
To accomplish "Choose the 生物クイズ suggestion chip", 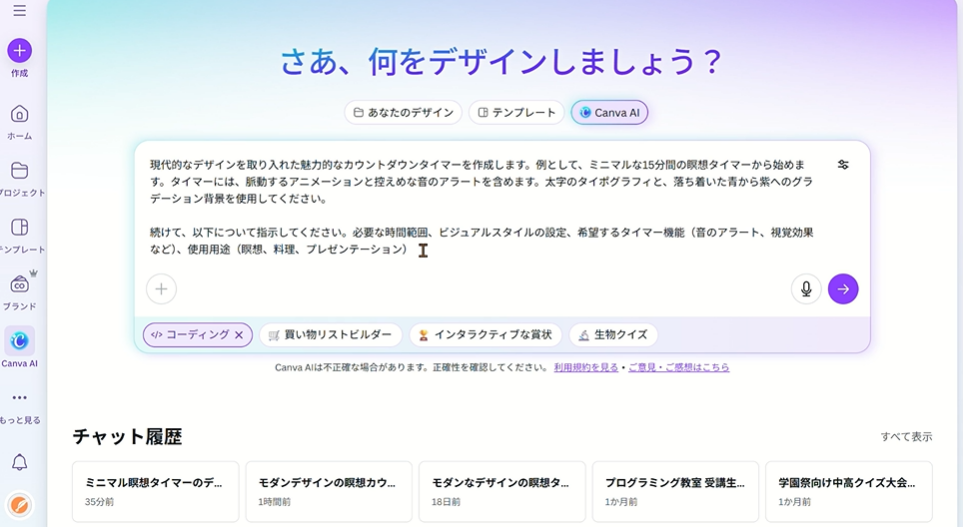I will point(613,335).
